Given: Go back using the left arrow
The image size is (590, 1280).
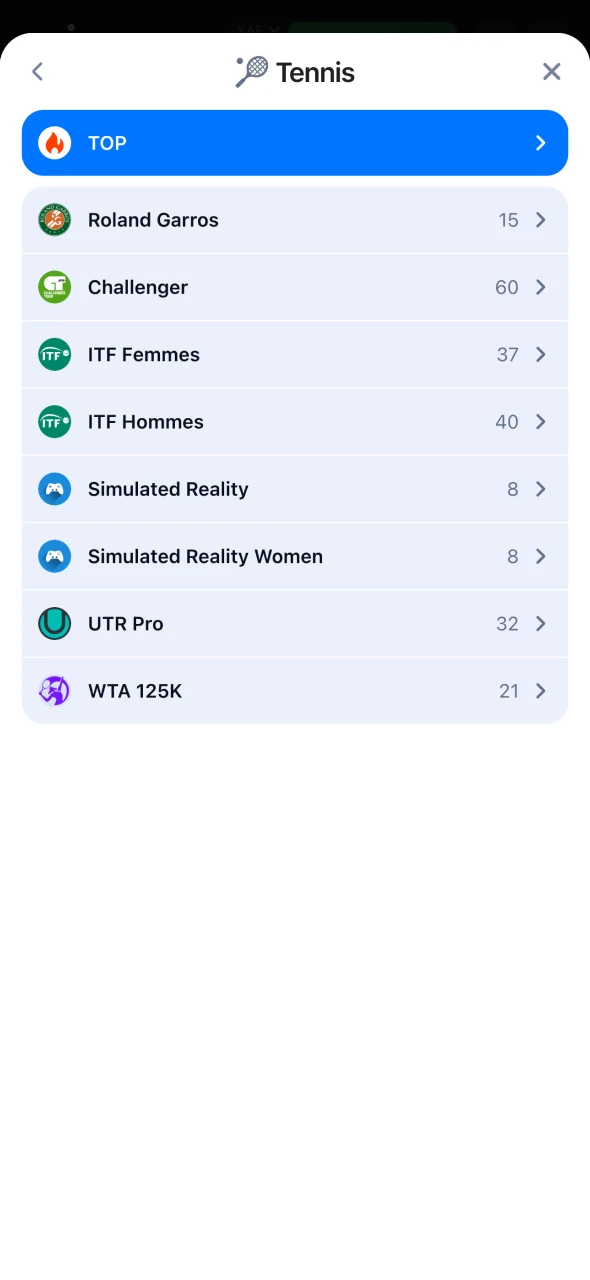Looking at the screenshot, I should 38,72.
